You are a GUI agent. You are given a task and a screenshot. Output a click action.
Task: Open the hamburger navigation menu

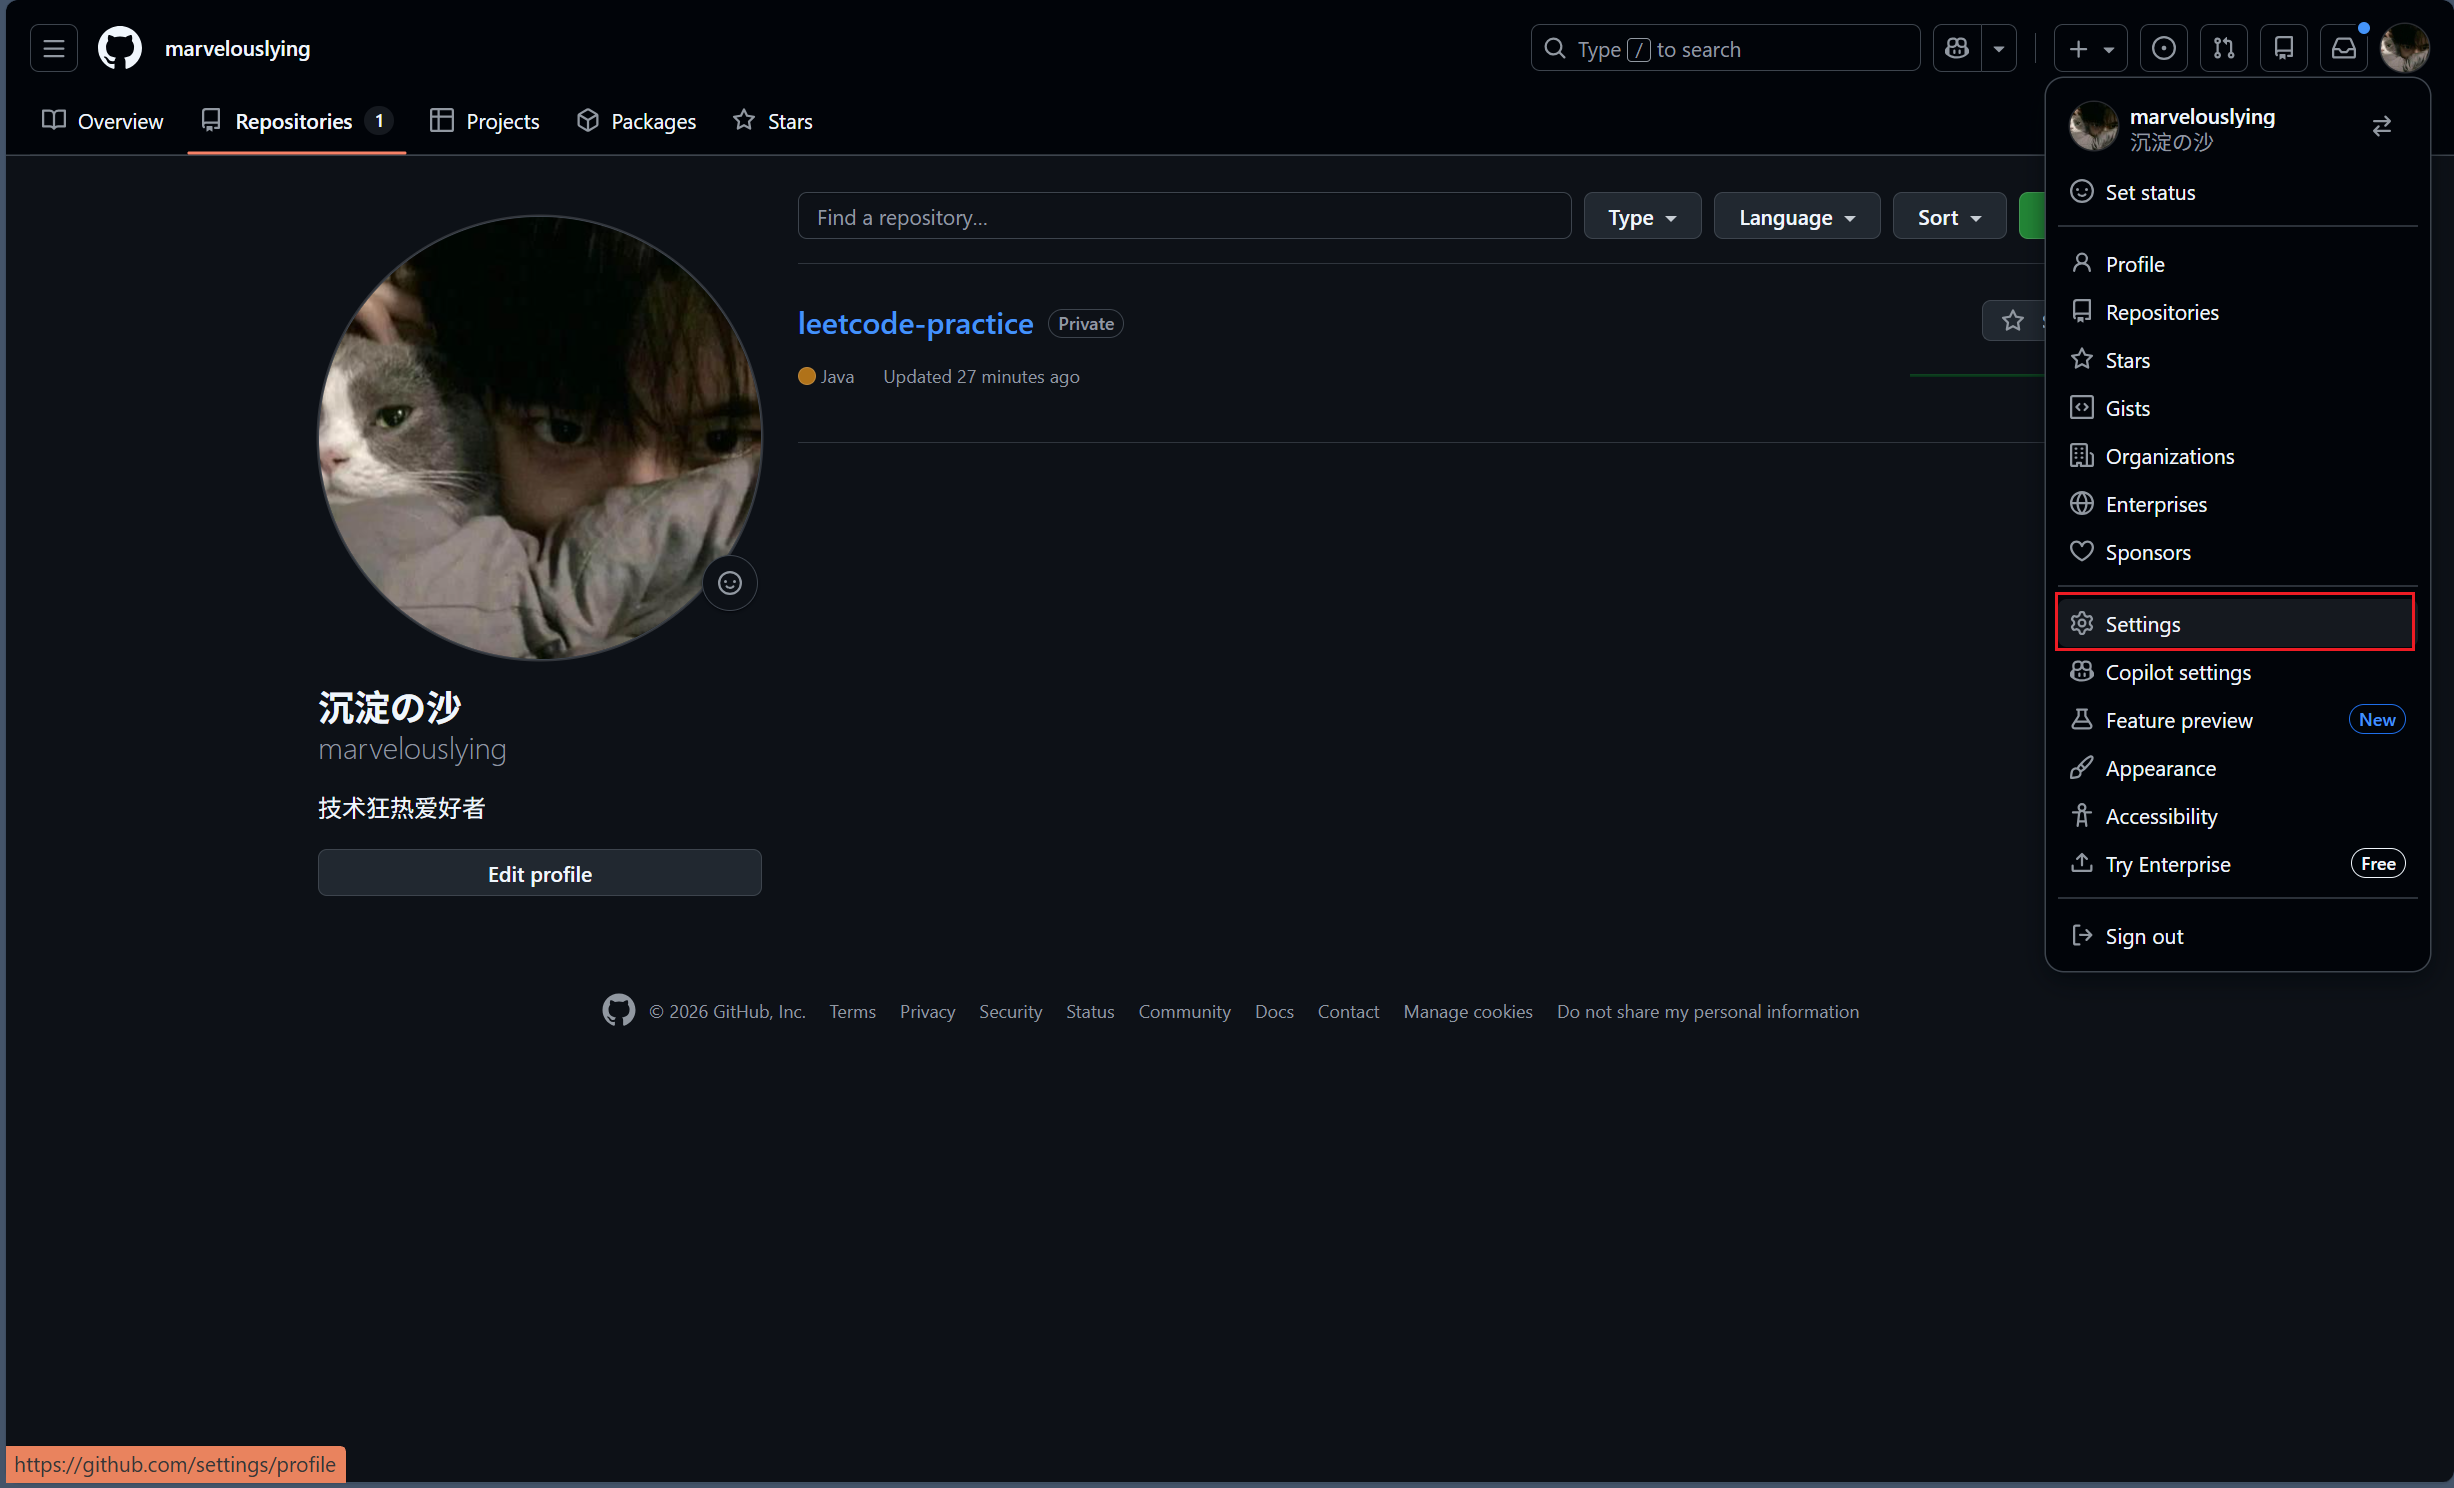(x=54, y=48)
